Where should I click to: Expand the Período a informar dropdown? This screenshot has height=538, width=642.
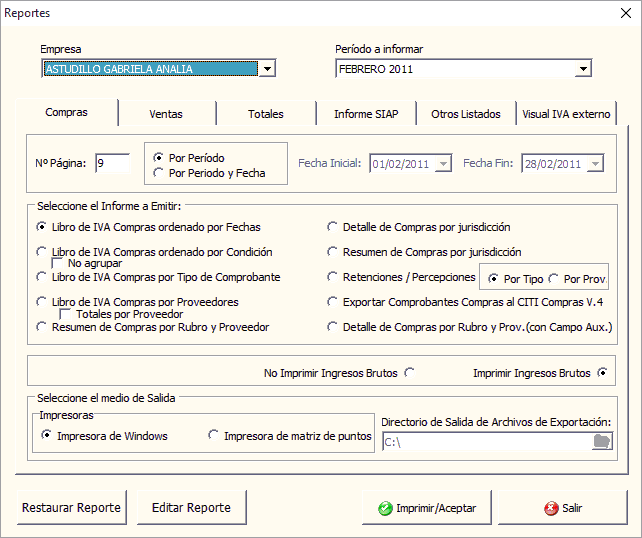point(583,69)
